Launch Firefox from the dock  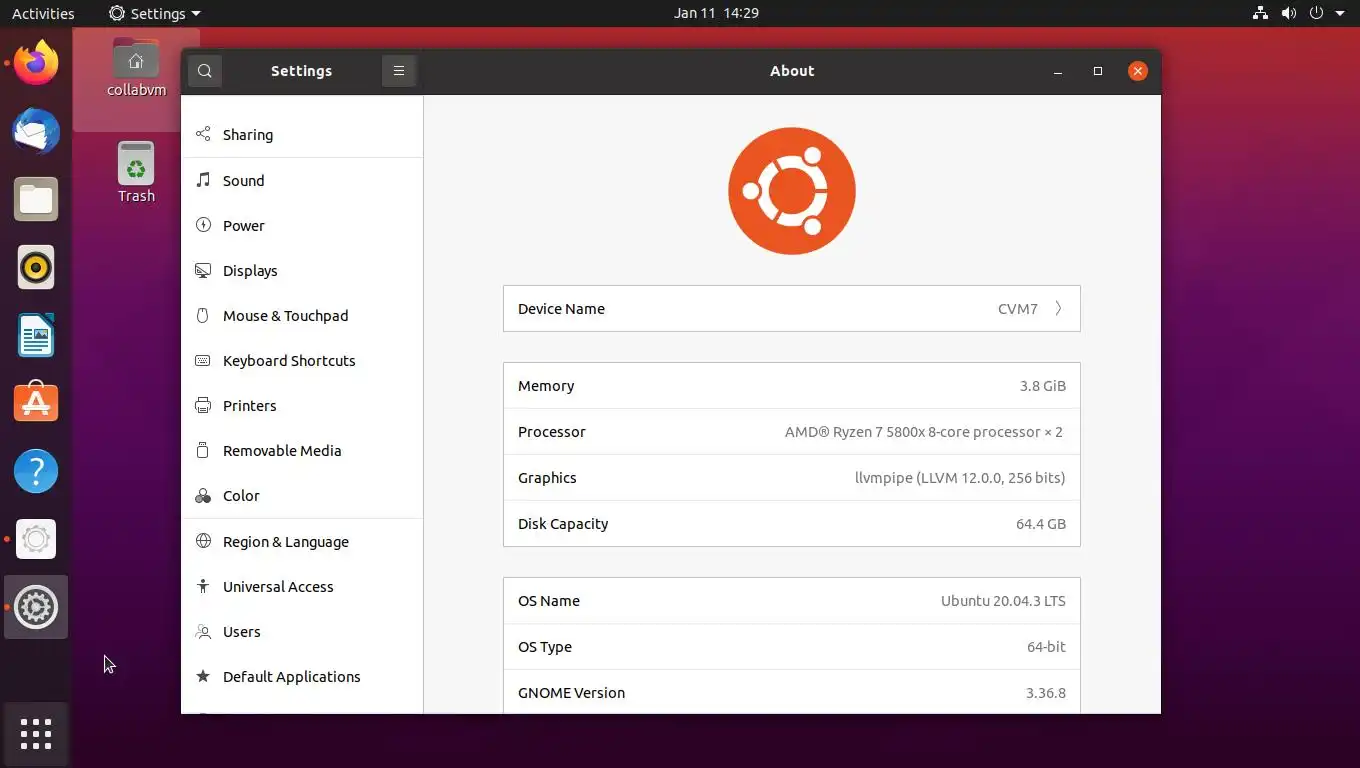pos(36,64)
